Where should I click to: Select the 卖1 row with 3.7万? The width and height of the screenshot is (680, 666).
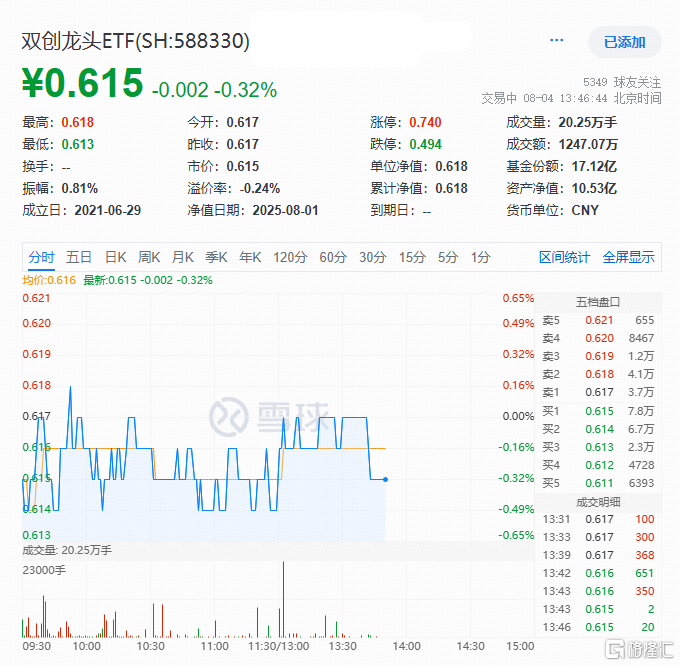tap(598, 392)
